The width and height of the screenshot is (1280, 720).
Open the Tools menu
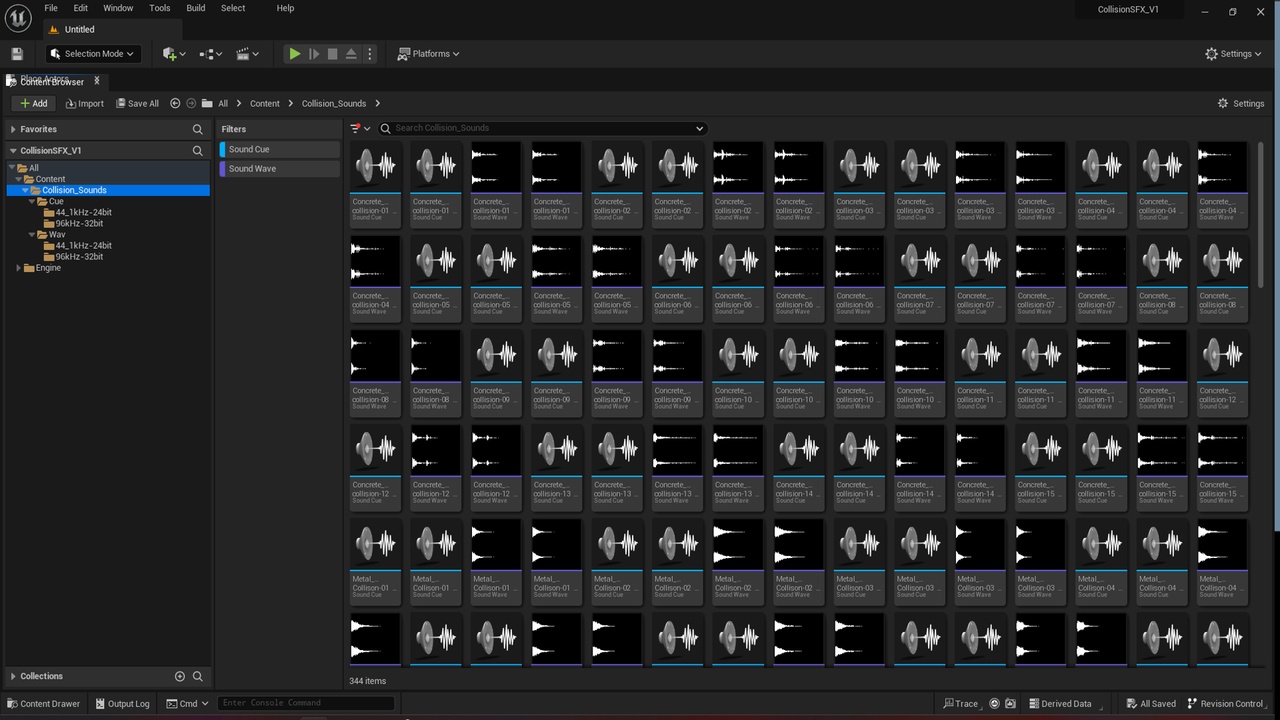click(160, 8)
